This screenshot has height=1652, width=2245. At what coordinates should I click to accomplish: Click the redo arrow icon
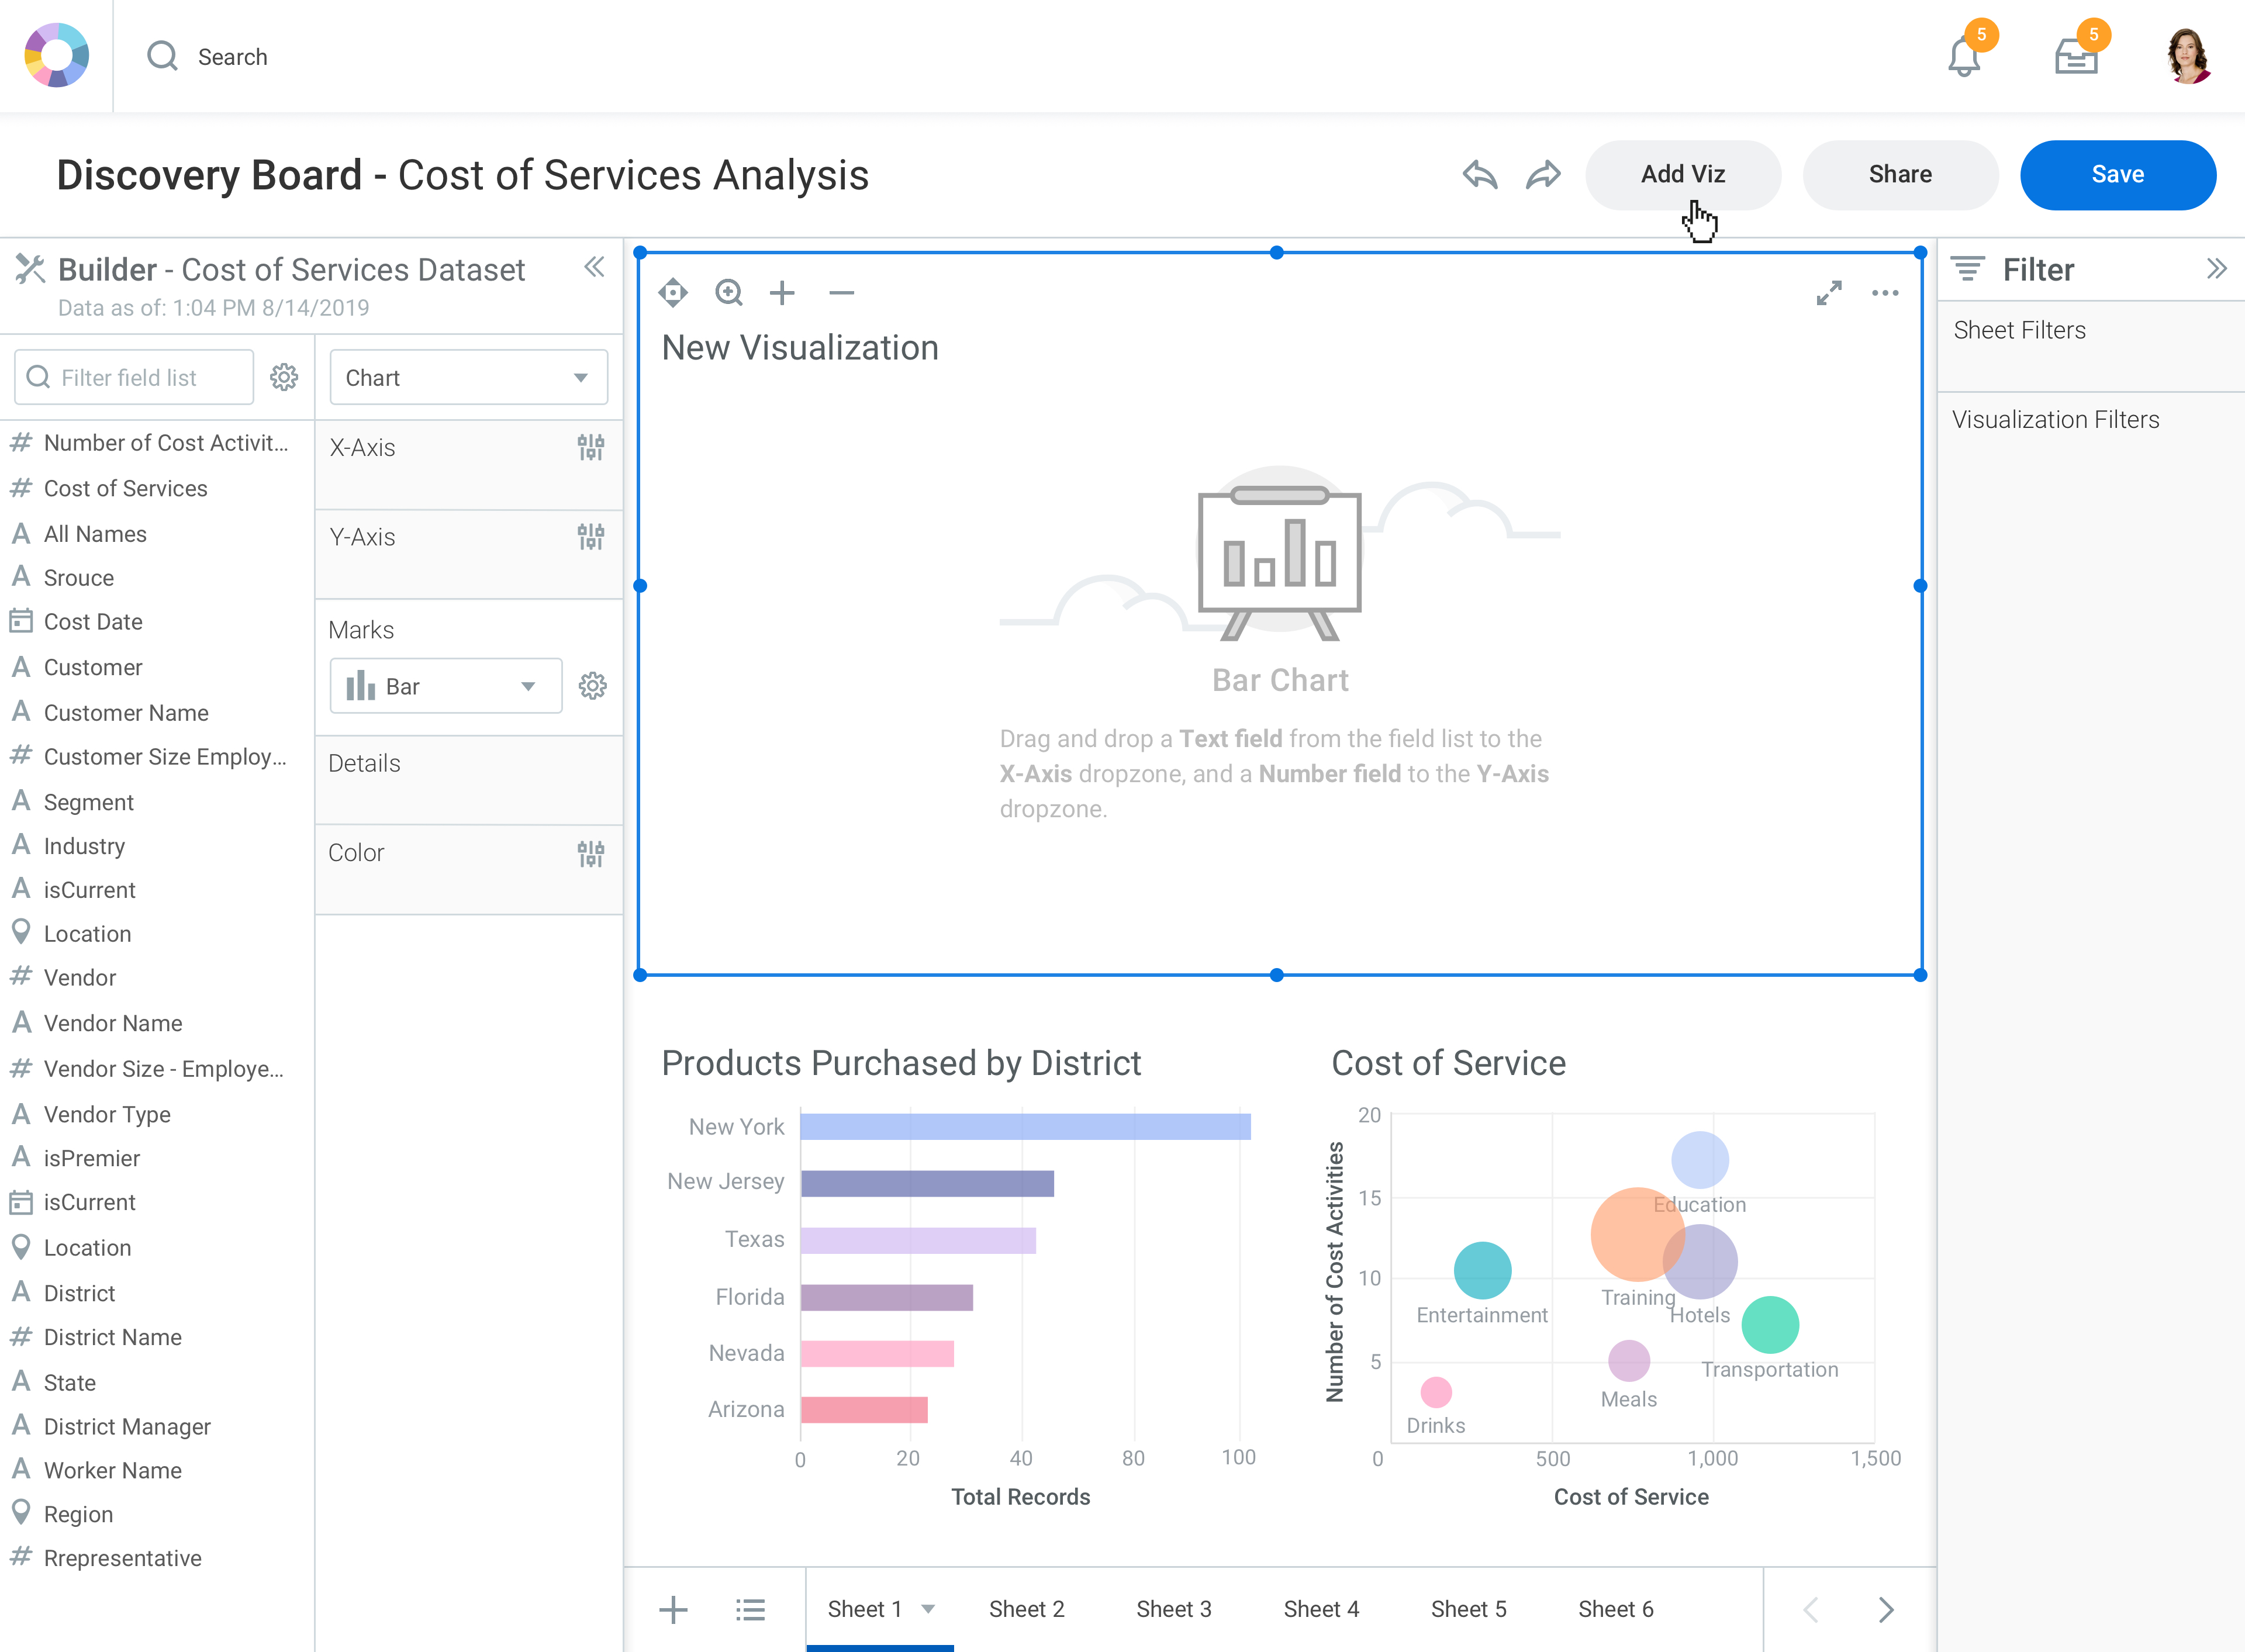pyautogui.click(x=1543, y=175)
